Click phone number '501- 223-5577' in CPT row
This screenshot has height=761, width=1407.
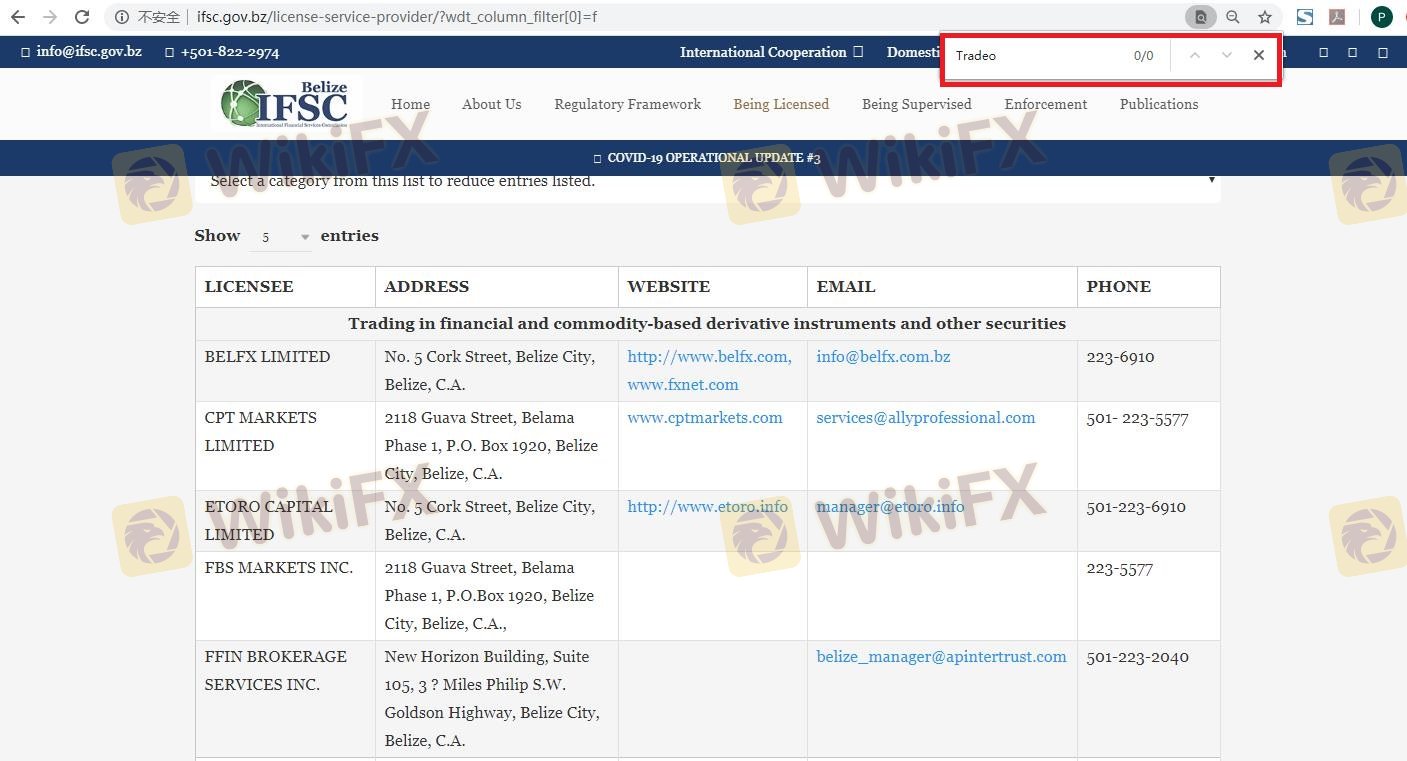pyautogui.click(x=1137, y=419)
